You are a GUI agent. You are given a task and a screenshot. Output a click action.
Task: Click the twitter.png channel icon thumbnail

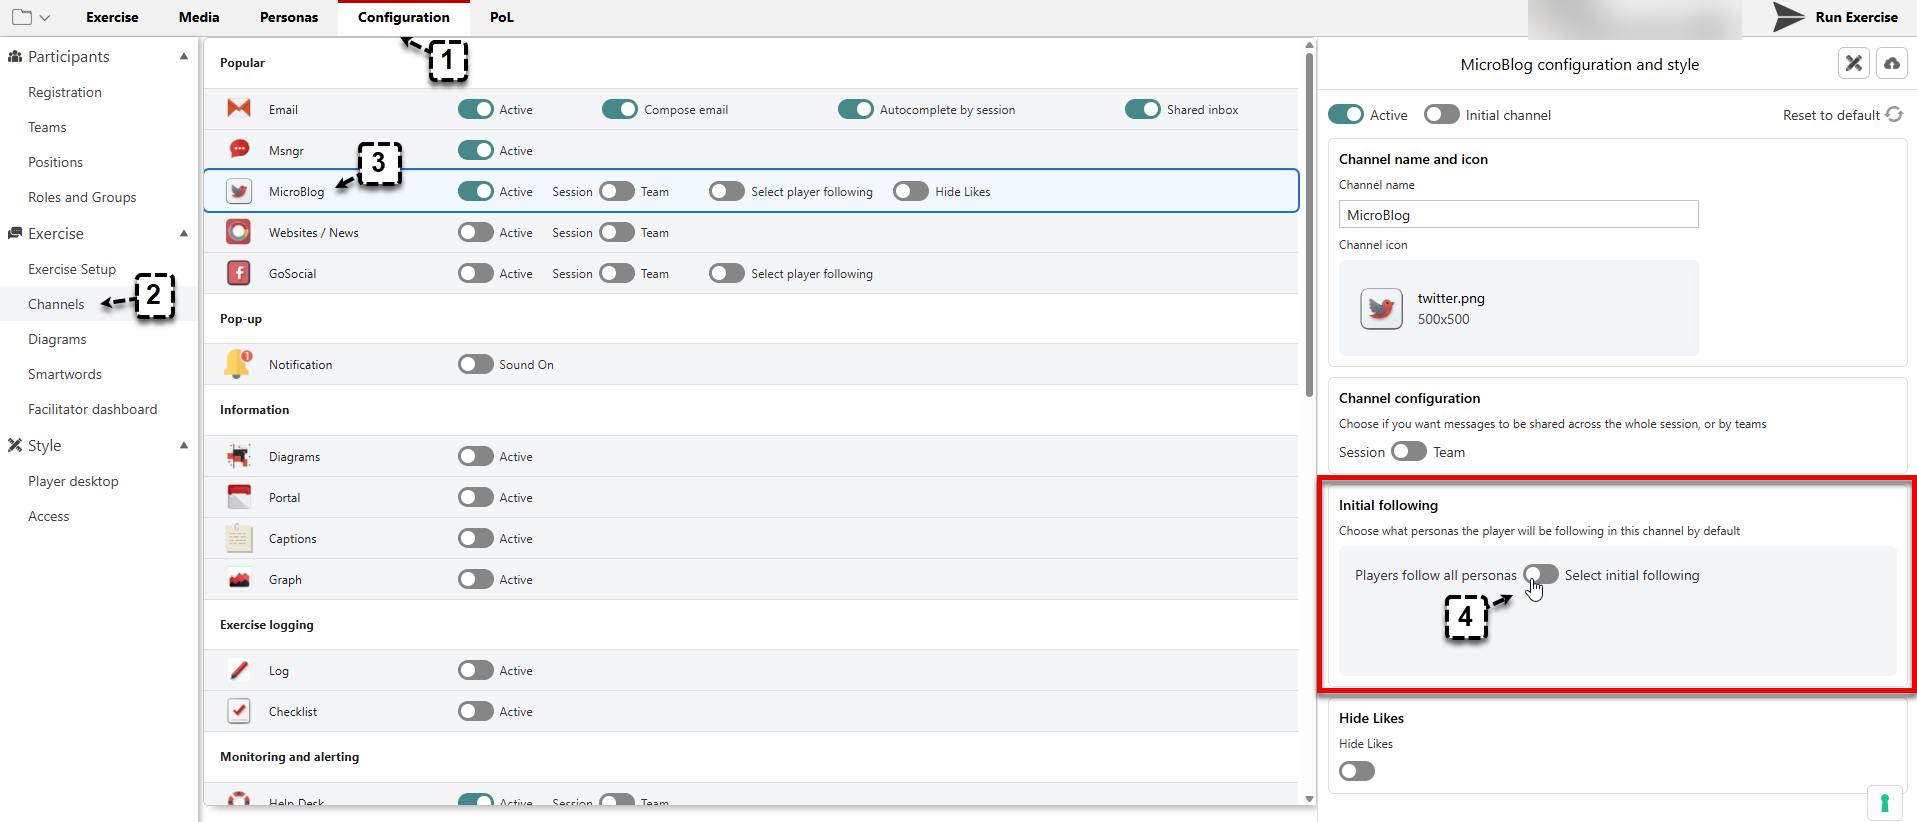tap(1381, 309)
